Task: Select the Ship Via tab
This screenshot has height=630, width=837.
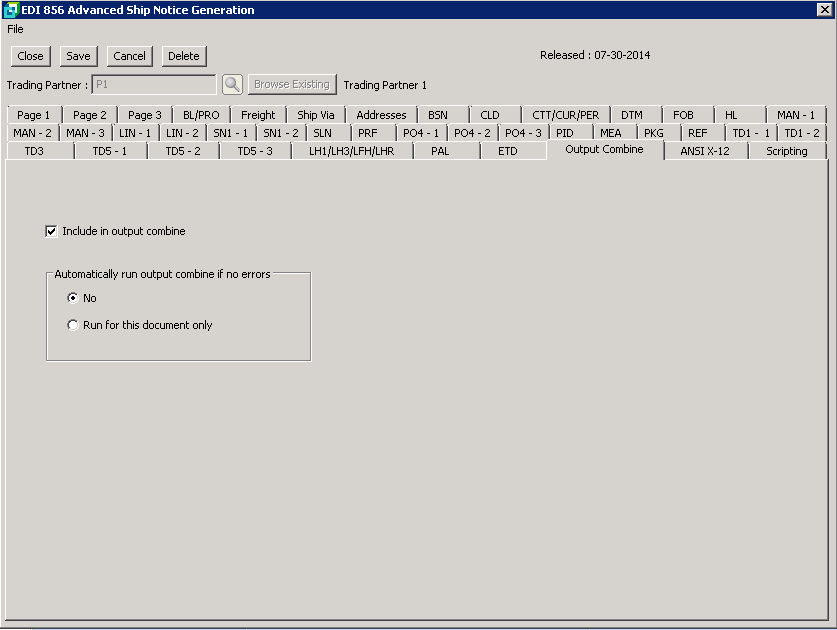Action: point(315,115)
